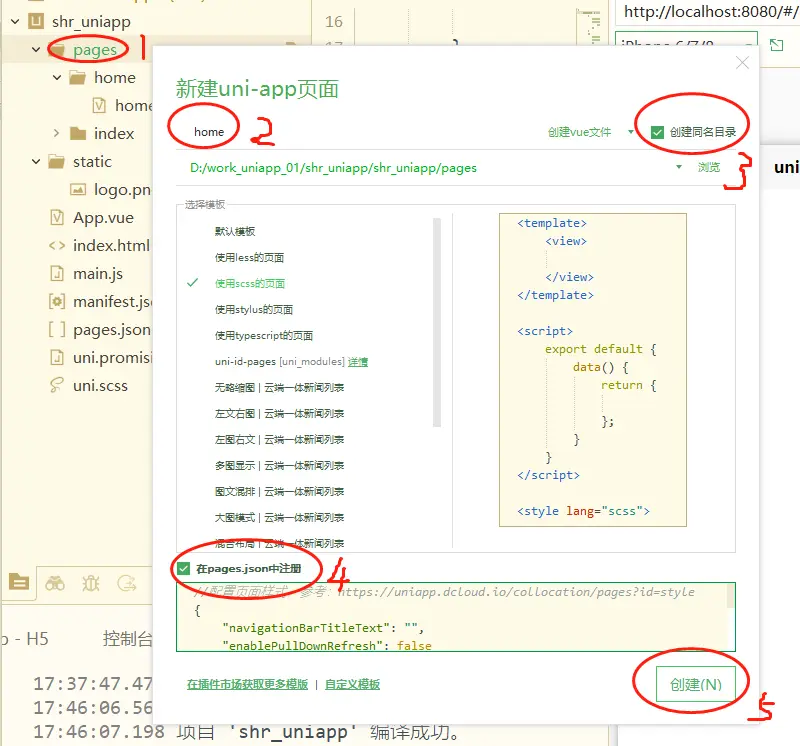Open the 自定义模板 link

click(353, 684)
